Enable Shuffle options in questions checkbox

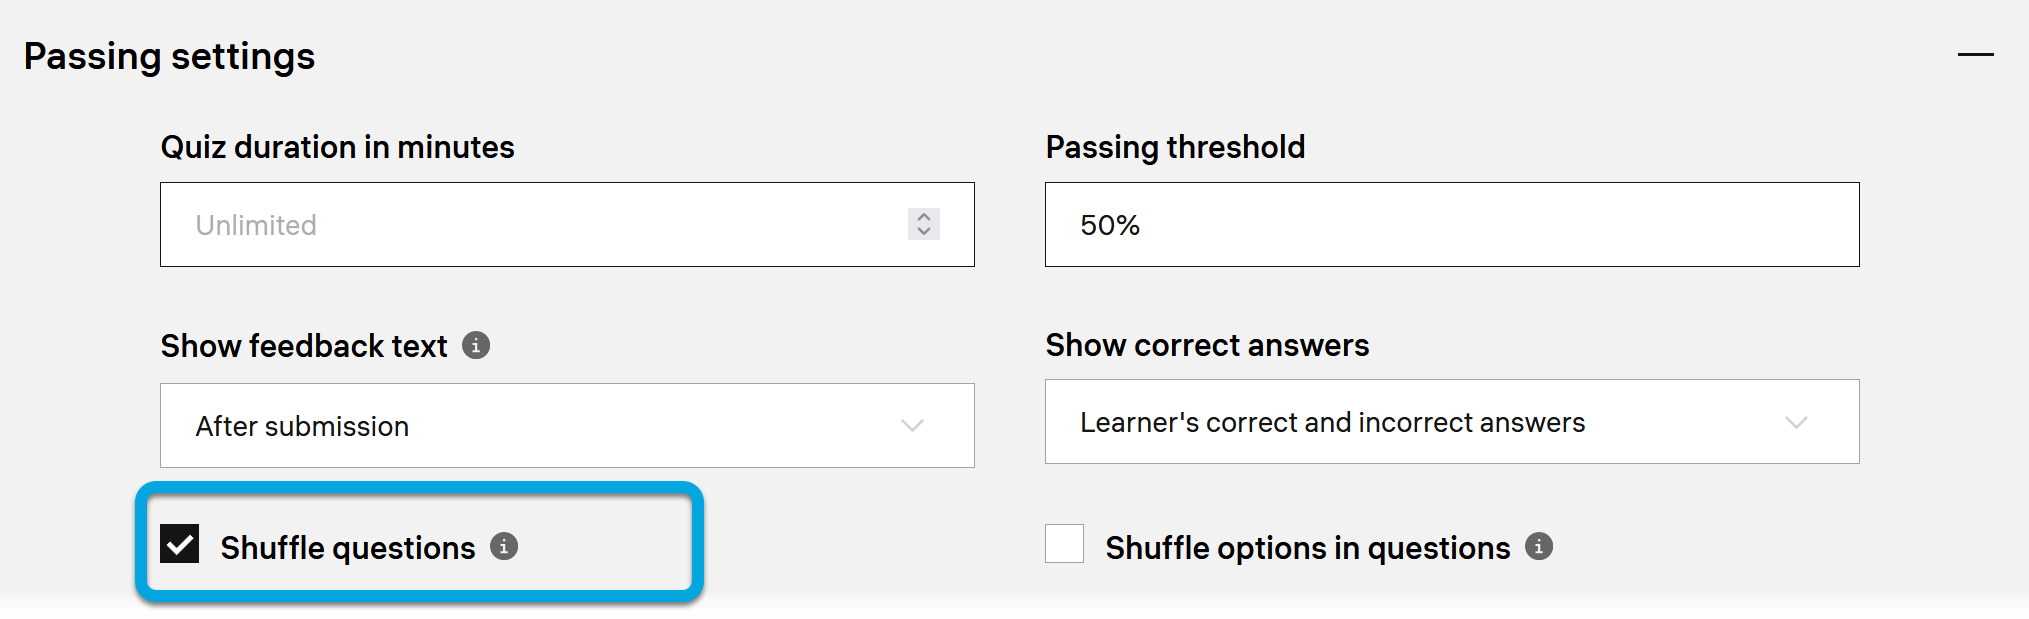1064,544
